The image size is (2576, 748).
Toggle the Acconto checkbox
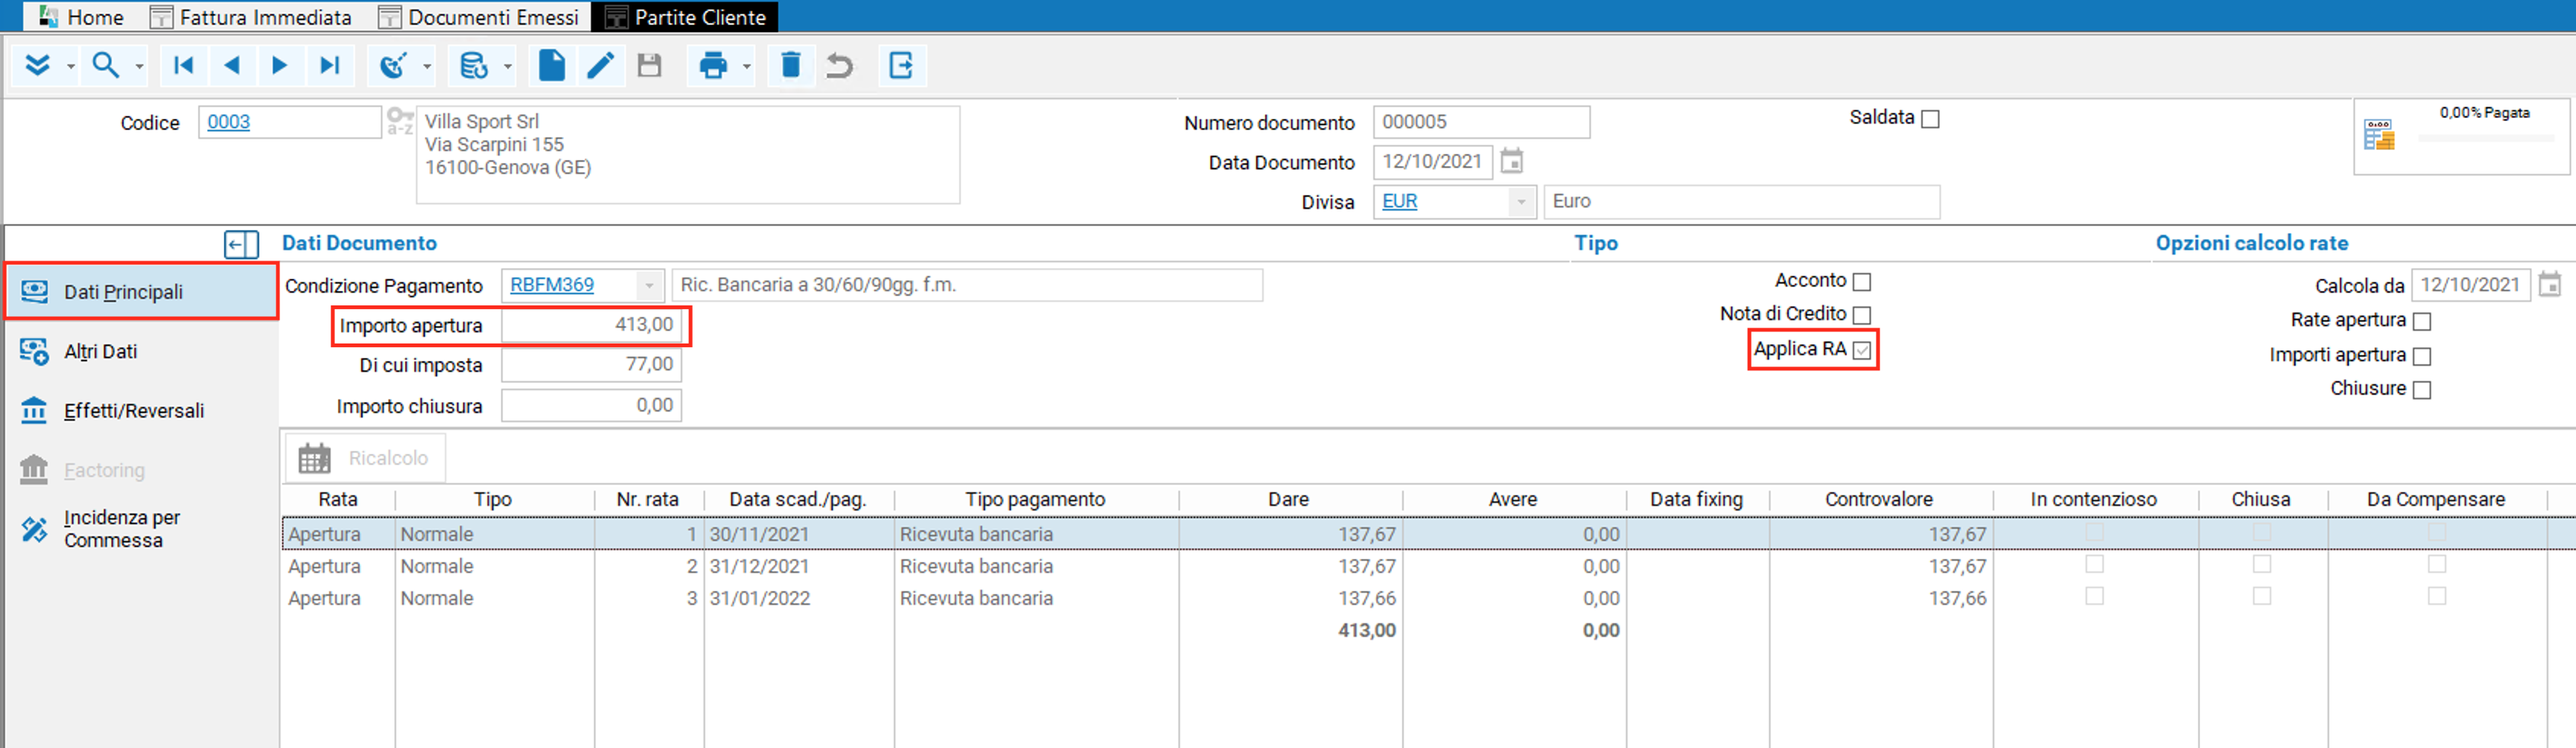click(1862, 282)
